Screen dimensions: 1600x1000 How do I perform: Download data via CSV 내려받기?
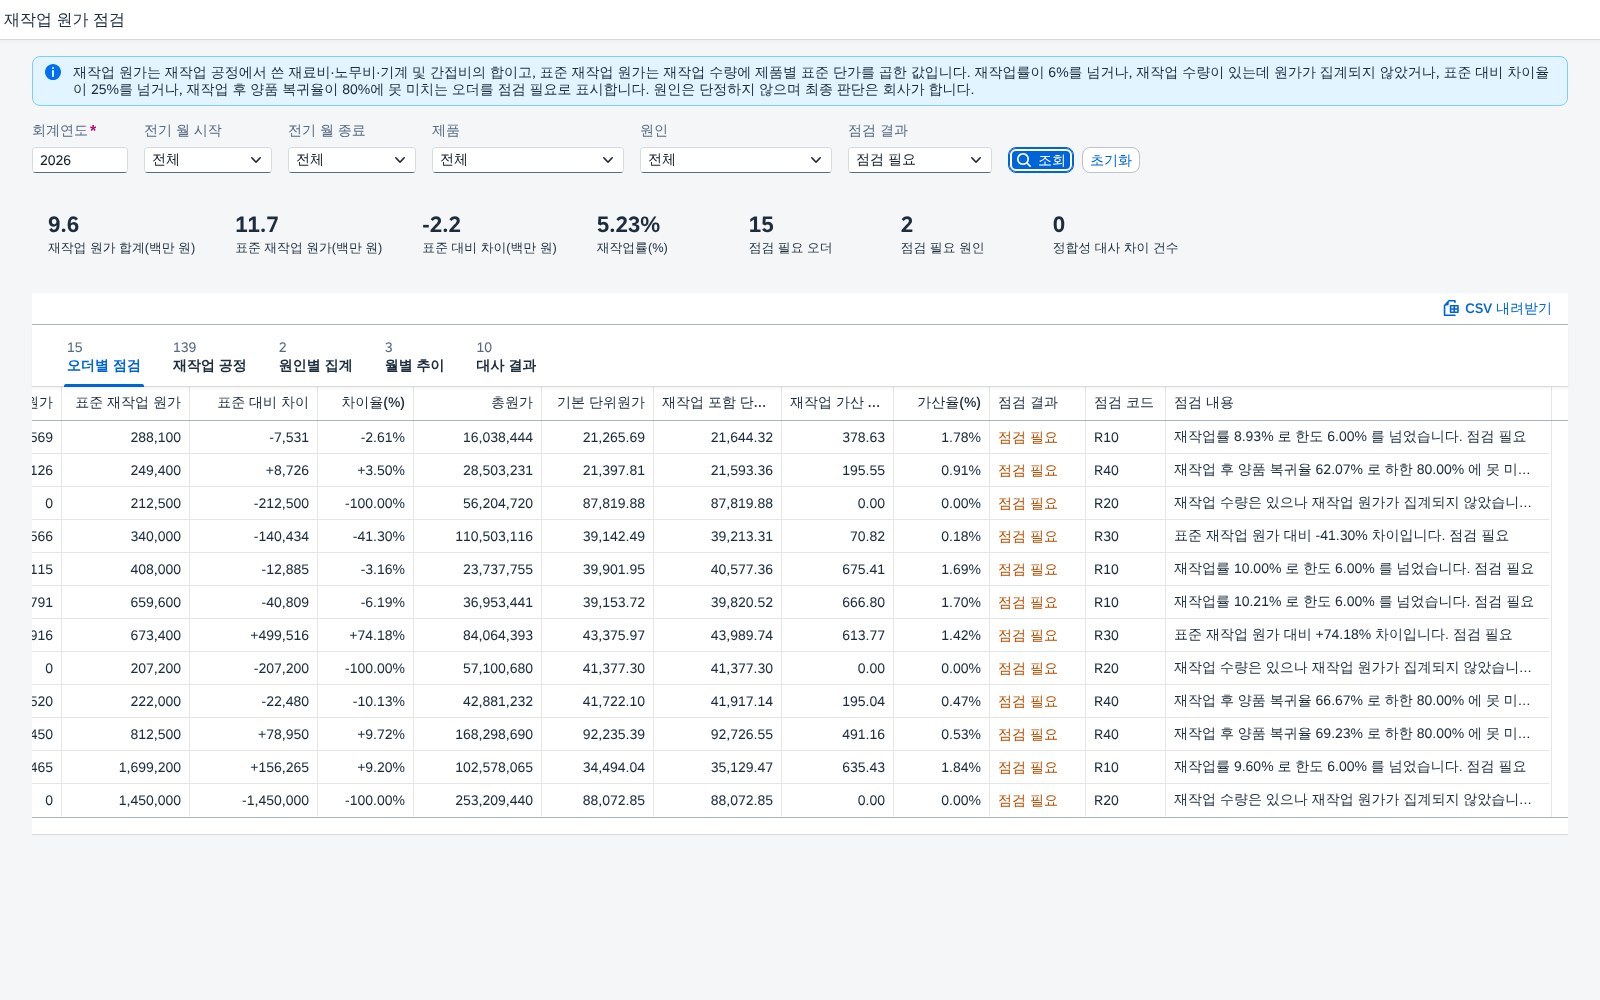pos(1497,308)
